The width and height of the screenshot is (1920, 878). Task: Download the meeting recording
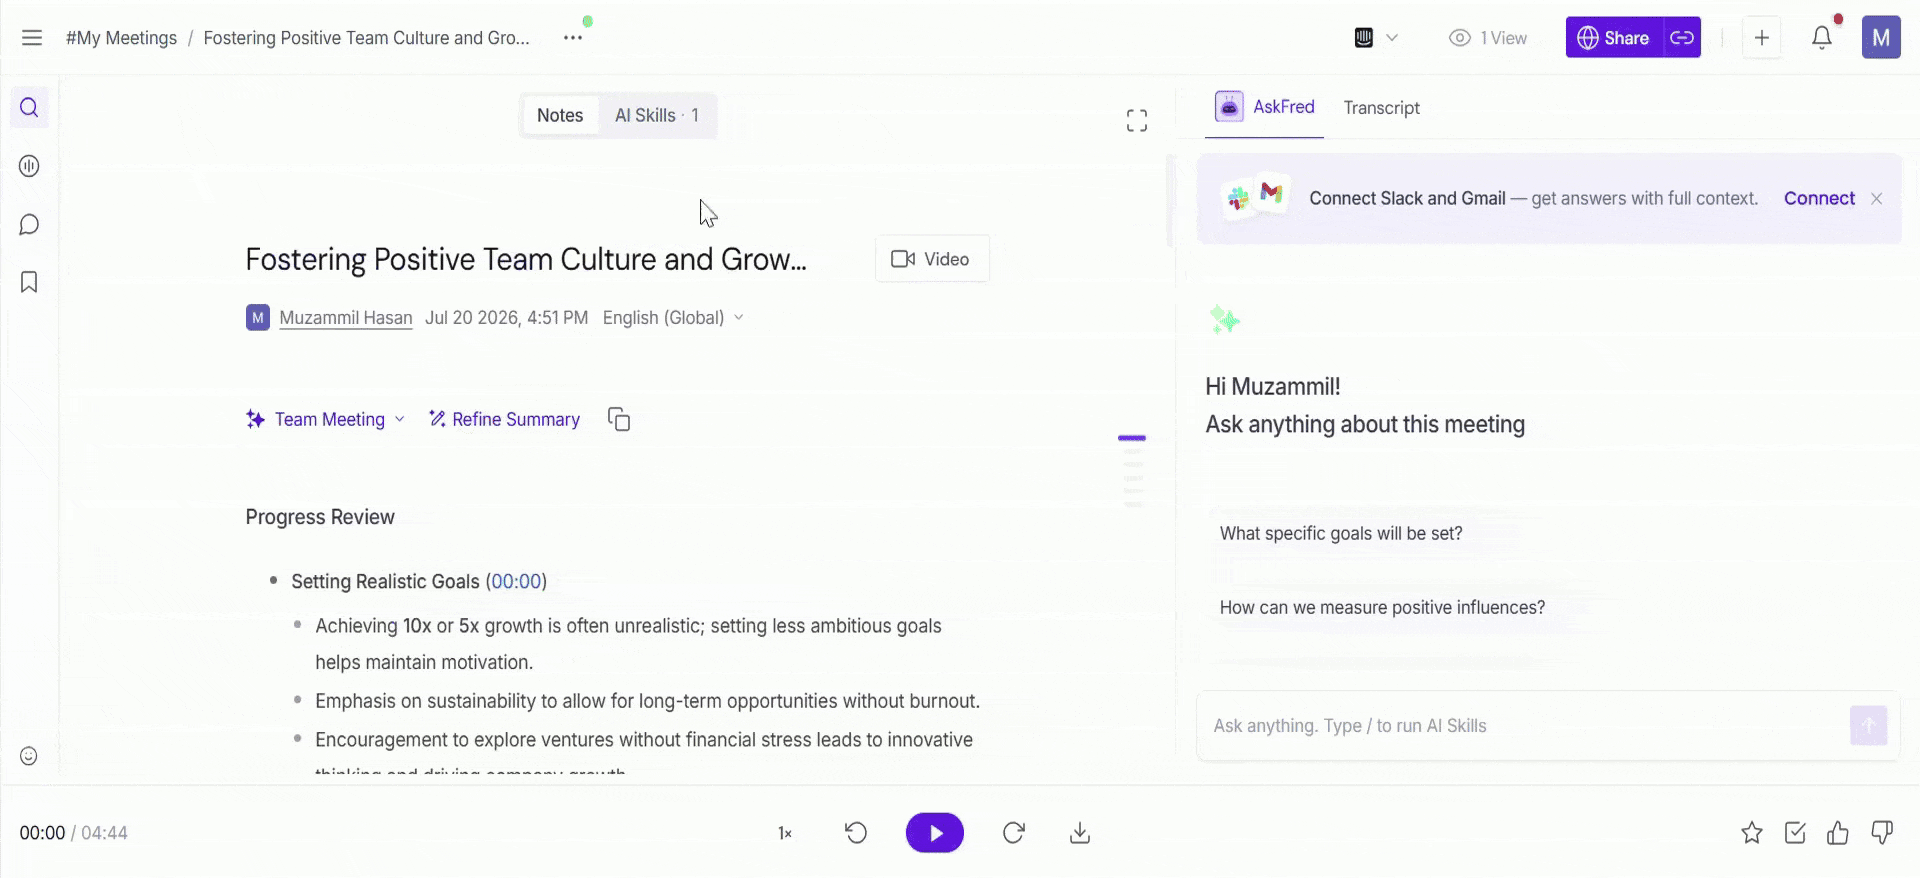click(1080, 833)
